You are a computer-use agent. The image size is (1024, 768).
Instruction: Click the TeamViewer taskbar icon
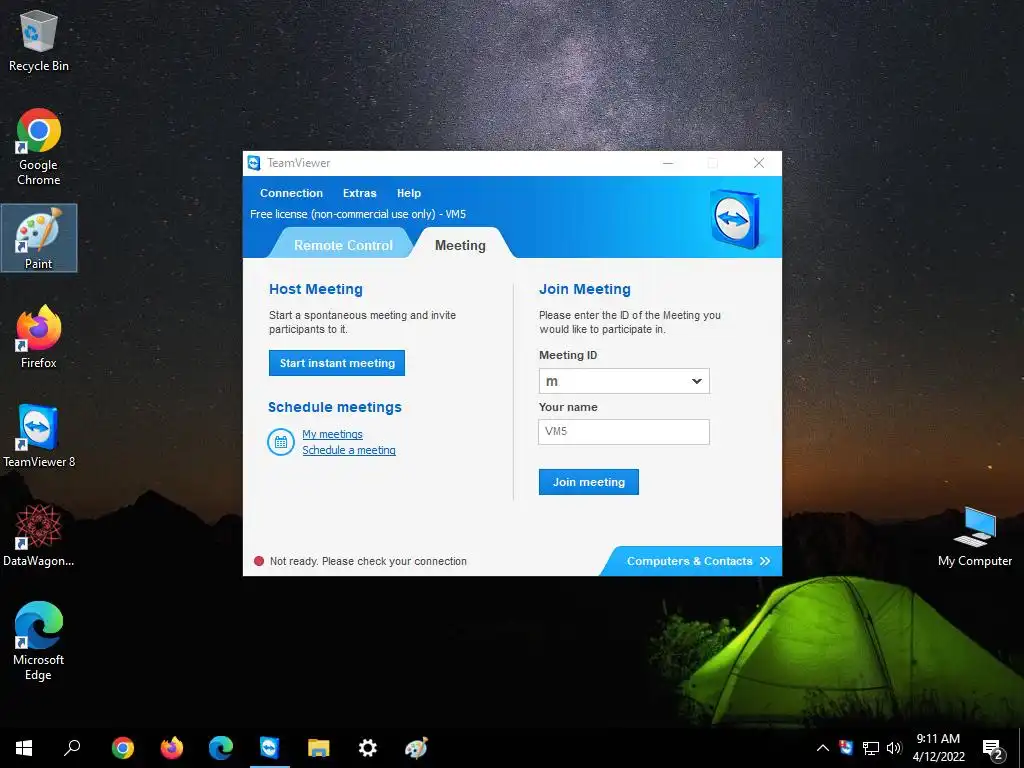point(270,748)
